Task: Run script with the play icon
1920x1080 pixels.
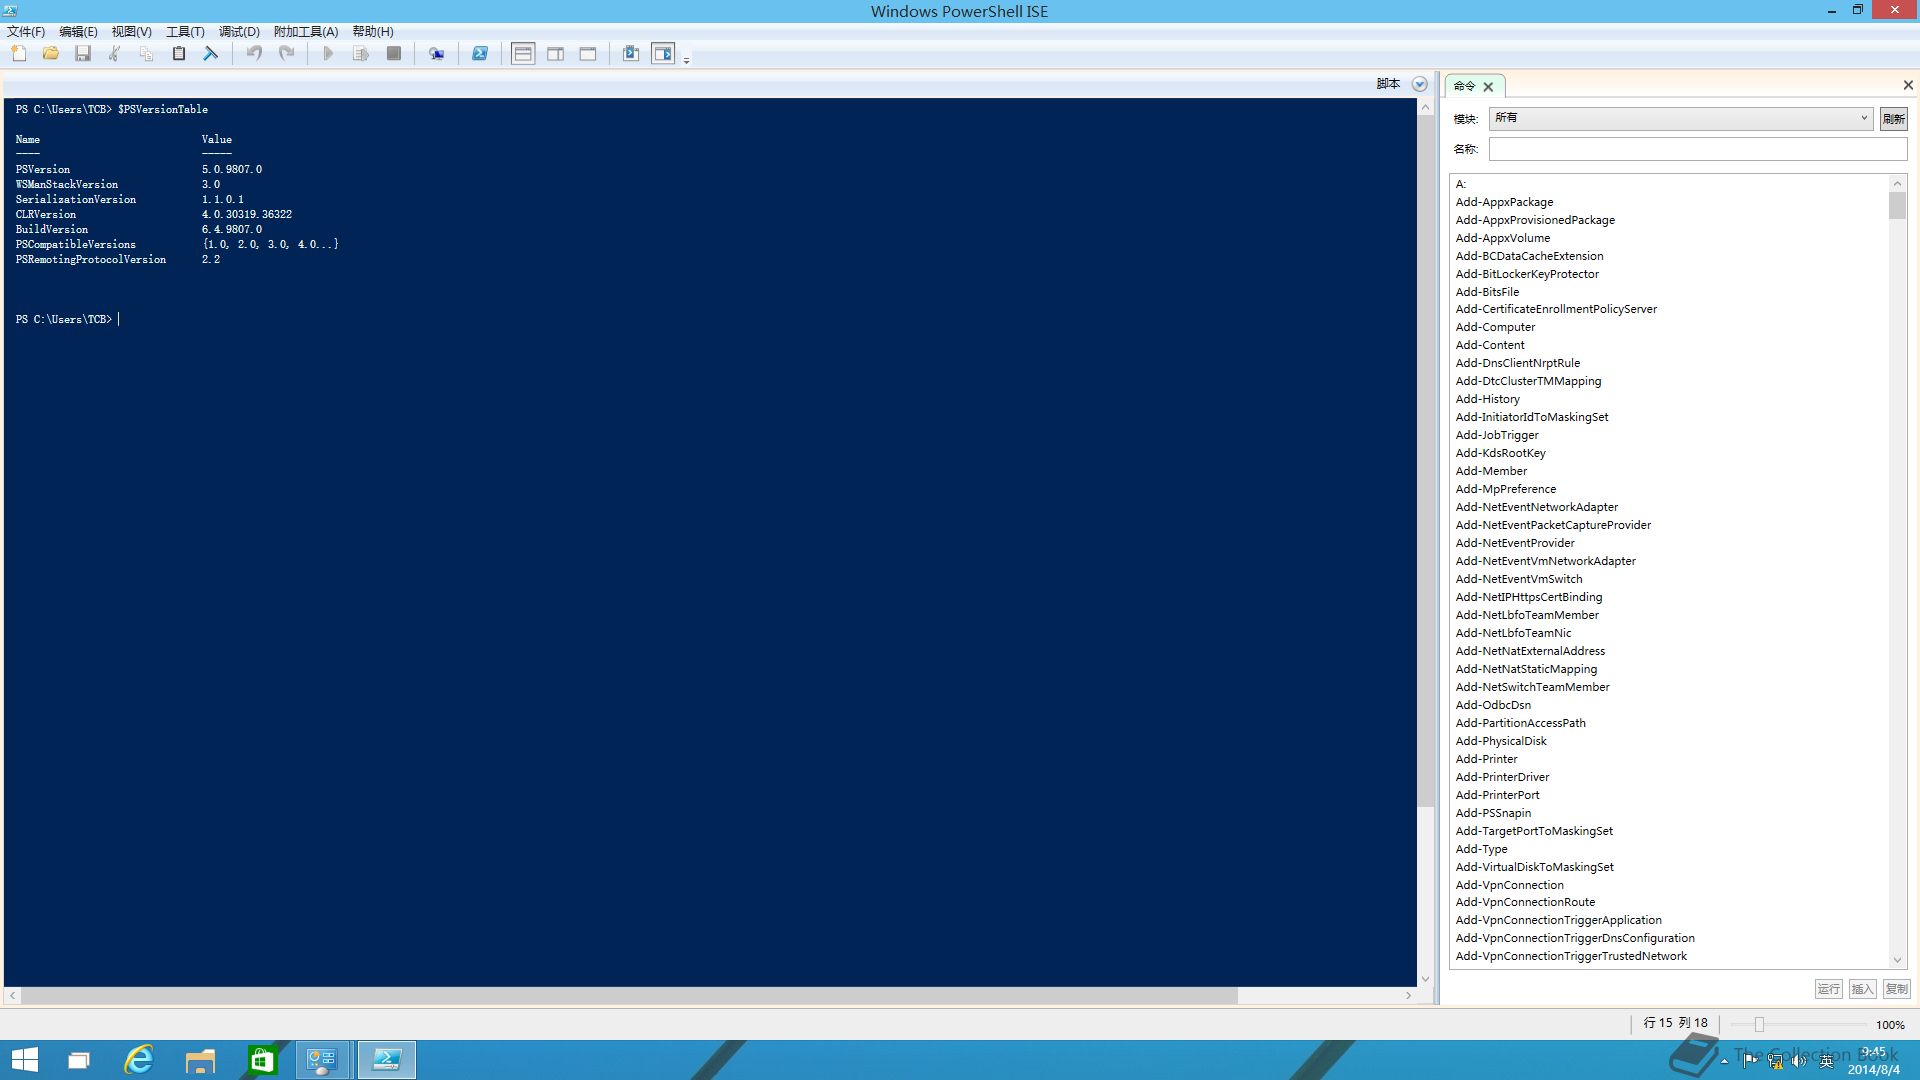Action: (328, 54)
